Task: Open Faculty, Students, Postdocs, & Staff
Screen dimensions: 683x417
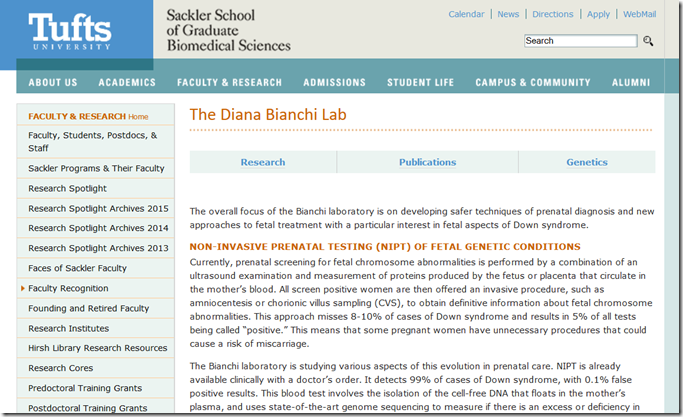Action: pos(95,142)
